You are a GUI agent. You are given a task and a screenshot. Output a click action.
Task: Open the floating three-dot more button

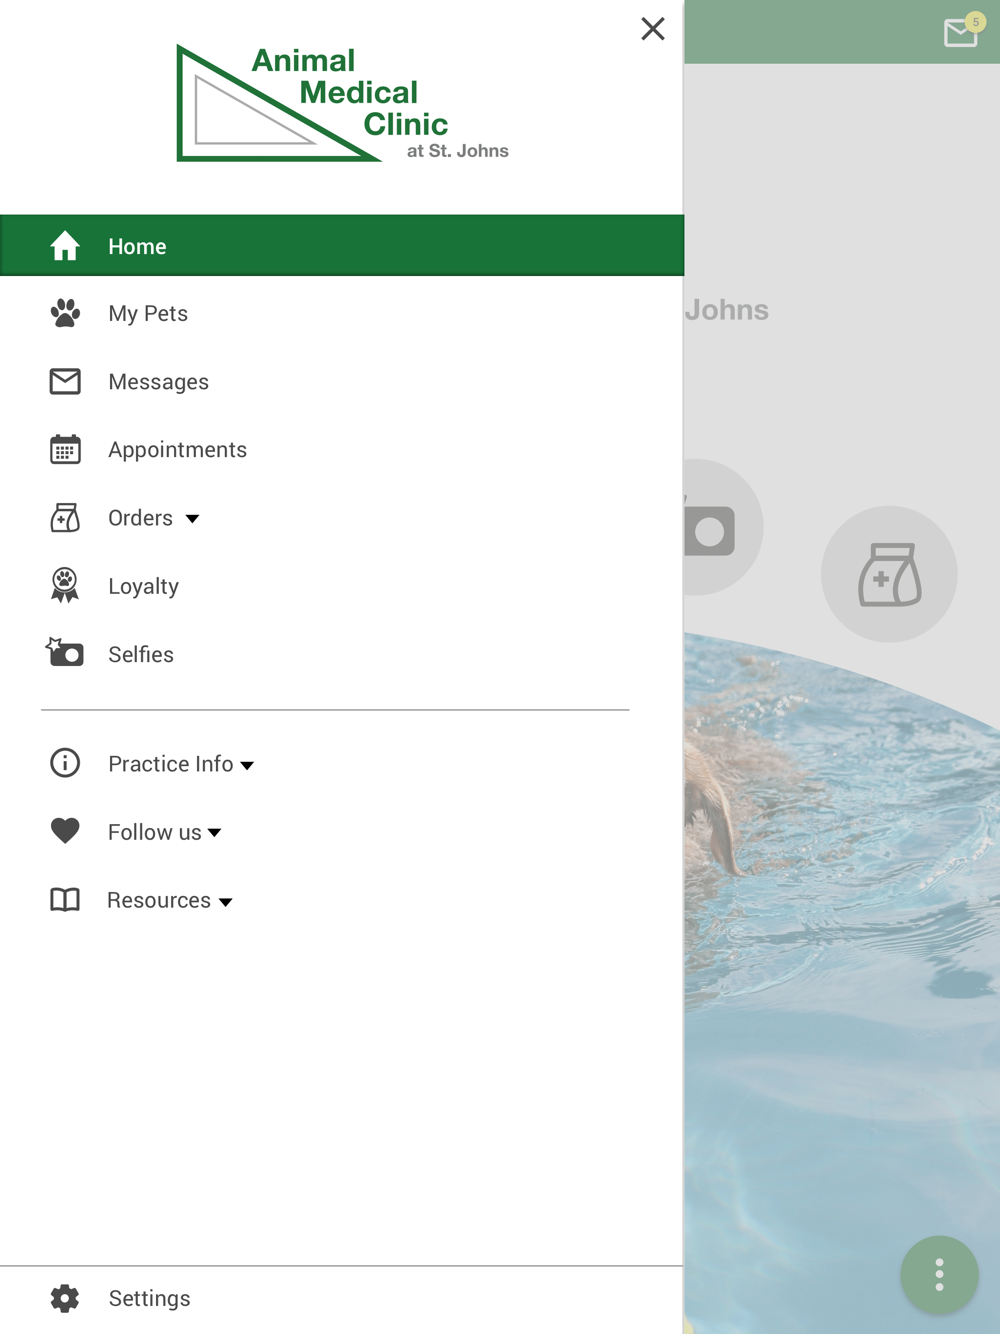939,1275
